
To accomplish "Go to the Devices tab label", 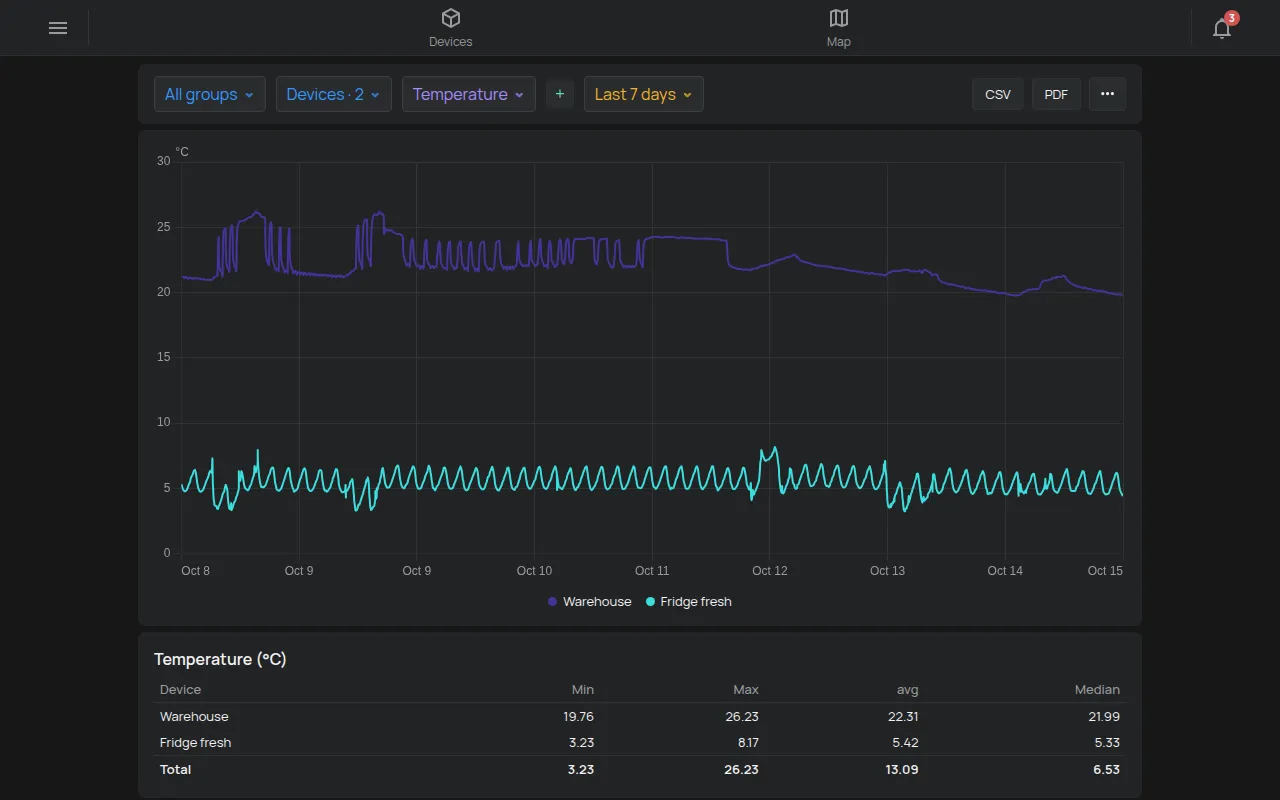I will (451, 42).
